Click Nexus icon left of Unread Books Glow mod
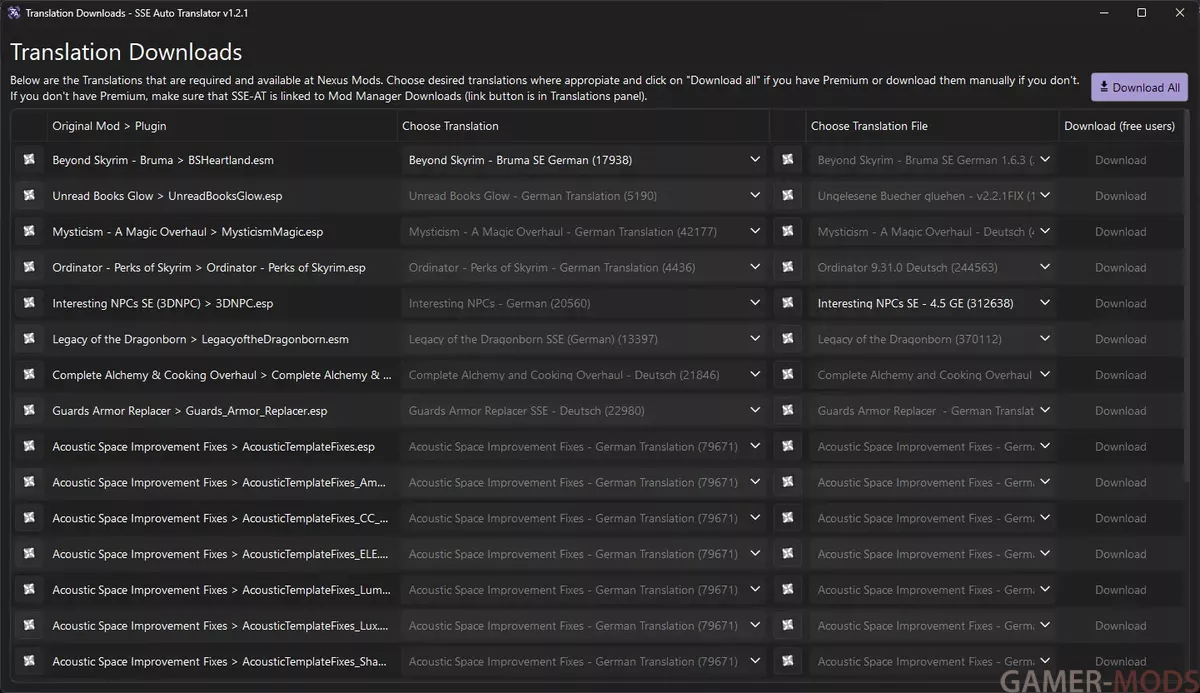This screenshot has width=1200, height=693. coord(29,196)
